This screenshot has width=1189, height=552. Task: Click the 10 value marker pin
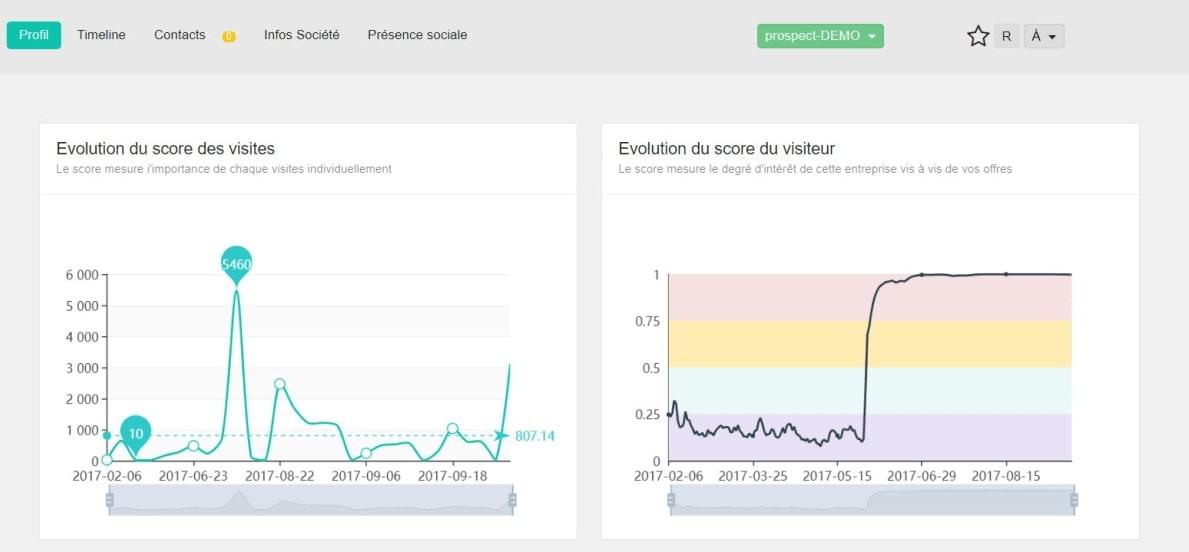click(136, 432)
